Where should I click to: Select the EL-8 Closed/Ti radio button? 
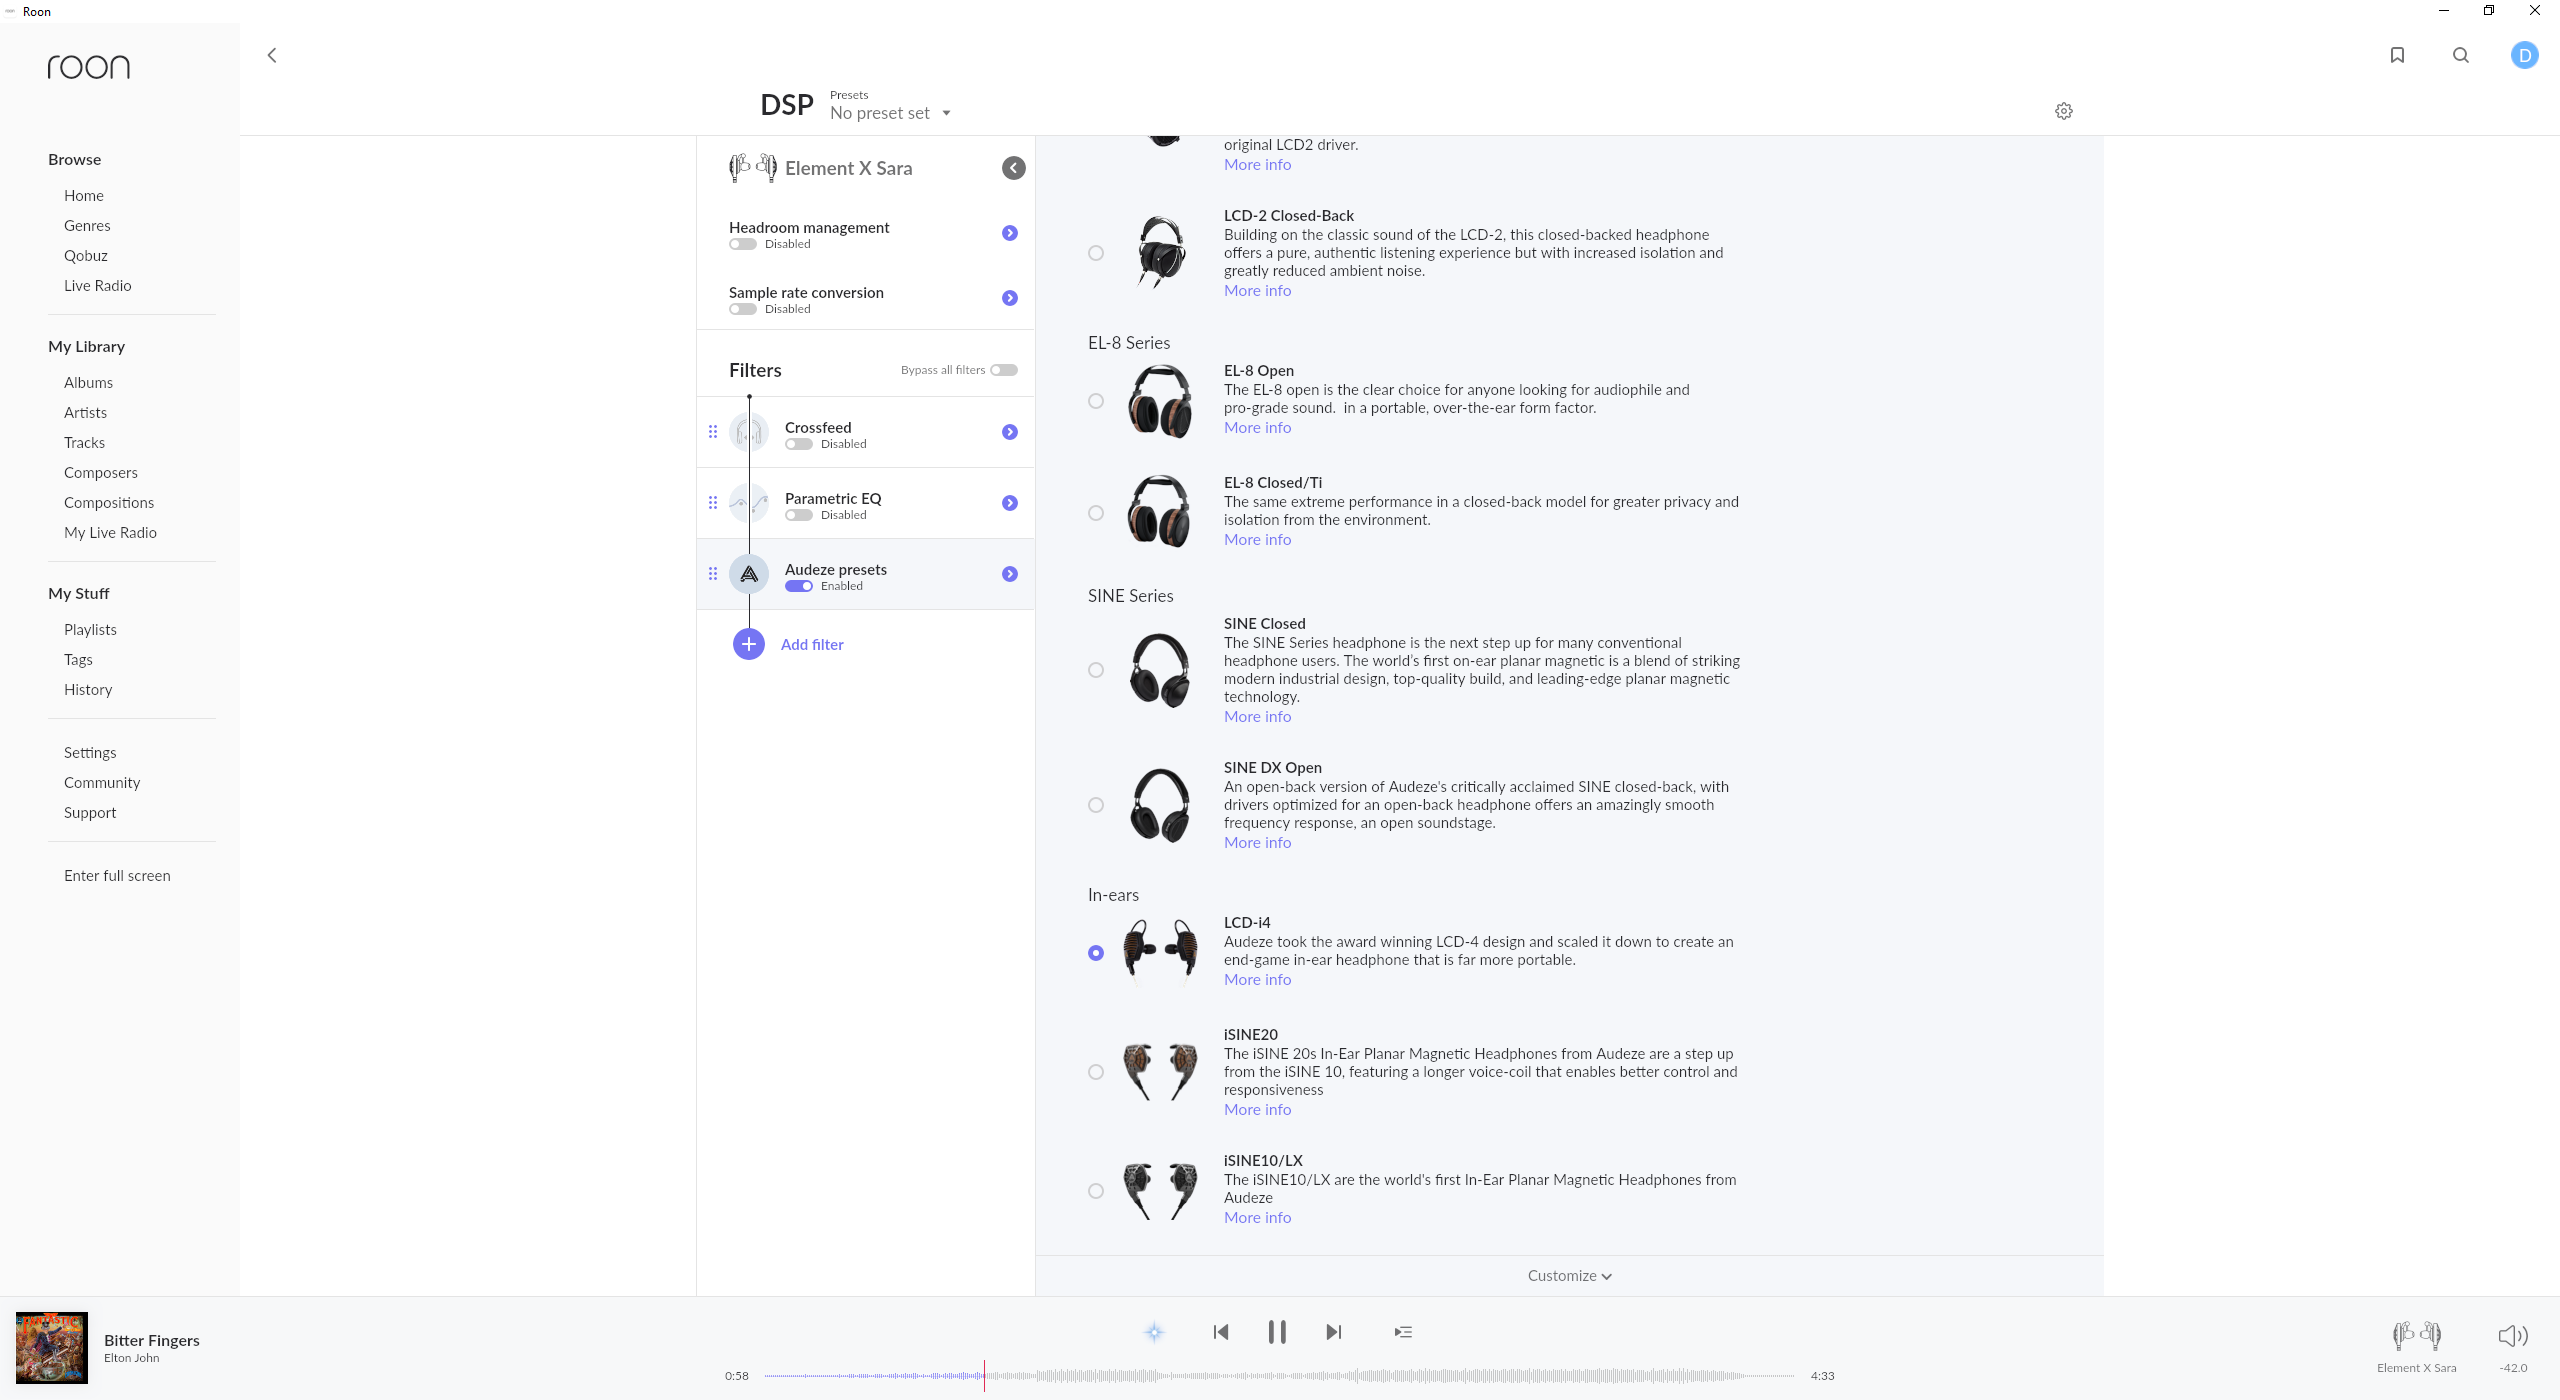click(1096, 513)
